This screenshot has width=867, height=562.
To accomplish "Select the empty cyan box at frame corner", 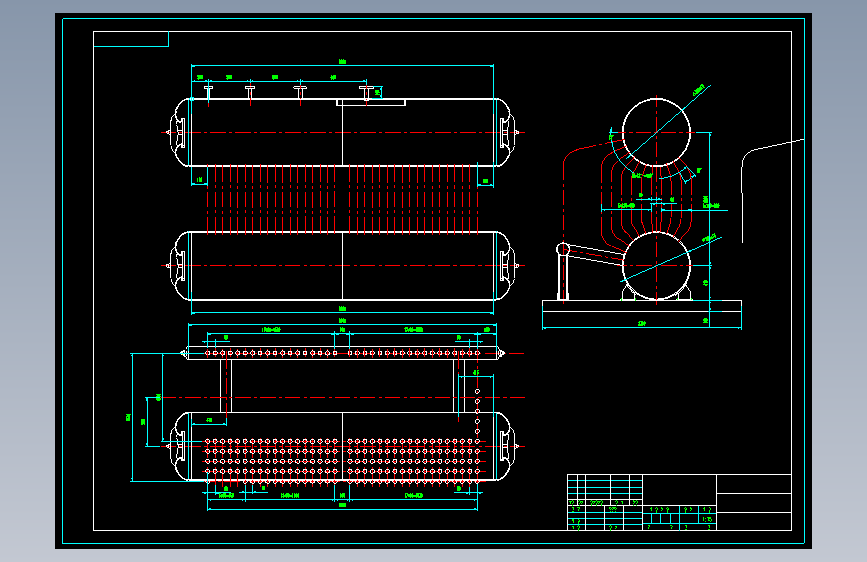I will click(131, 39).
